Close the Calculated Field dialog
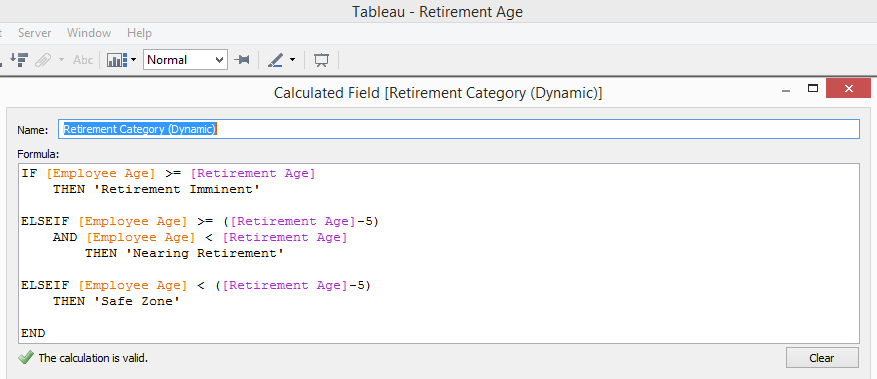Screen dimensions: 877x379 [848, 88]
